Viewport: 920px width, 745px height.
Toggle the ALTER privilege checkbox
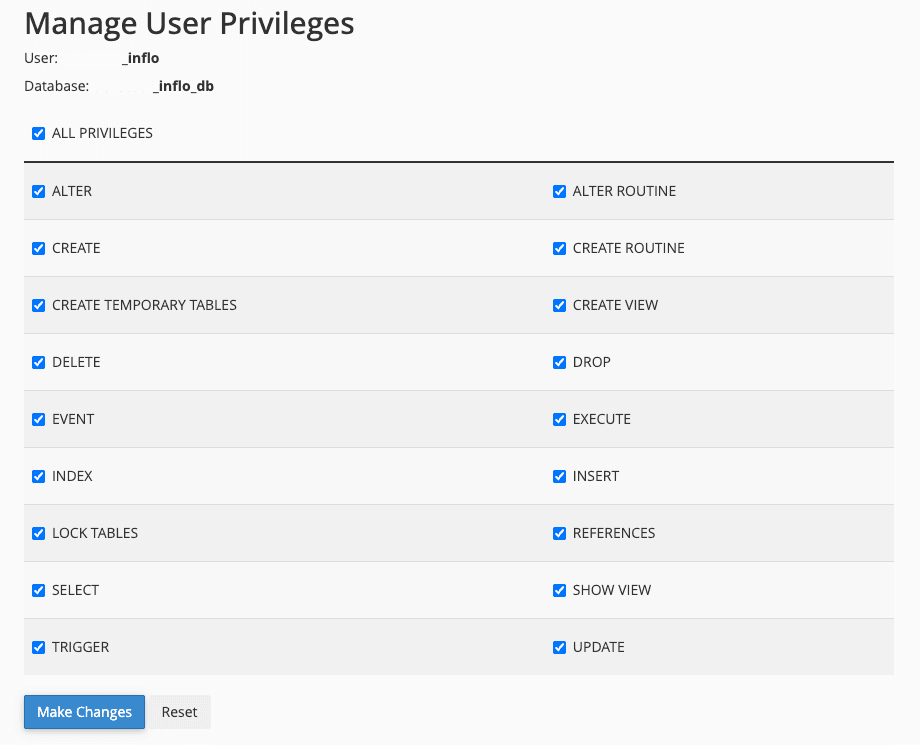click(x=39, y=191)
